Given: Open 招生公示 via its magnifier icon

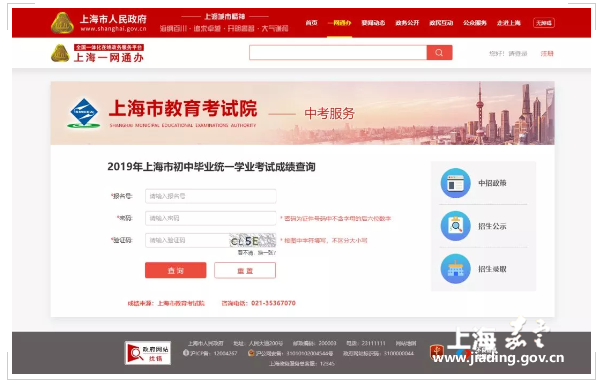Looking at the screenshot, I should click(455, 226).
